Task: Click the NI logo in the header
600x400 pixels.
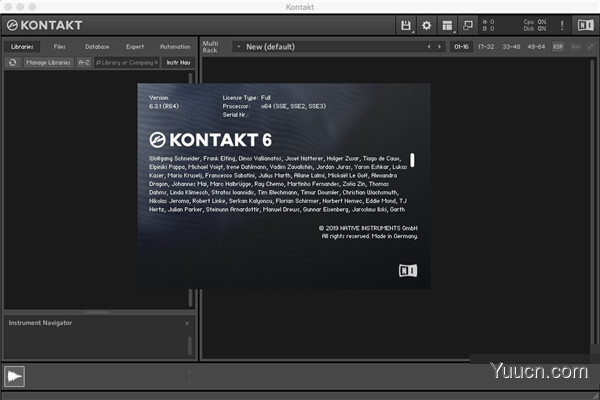Action: click(x=585, y=25)
